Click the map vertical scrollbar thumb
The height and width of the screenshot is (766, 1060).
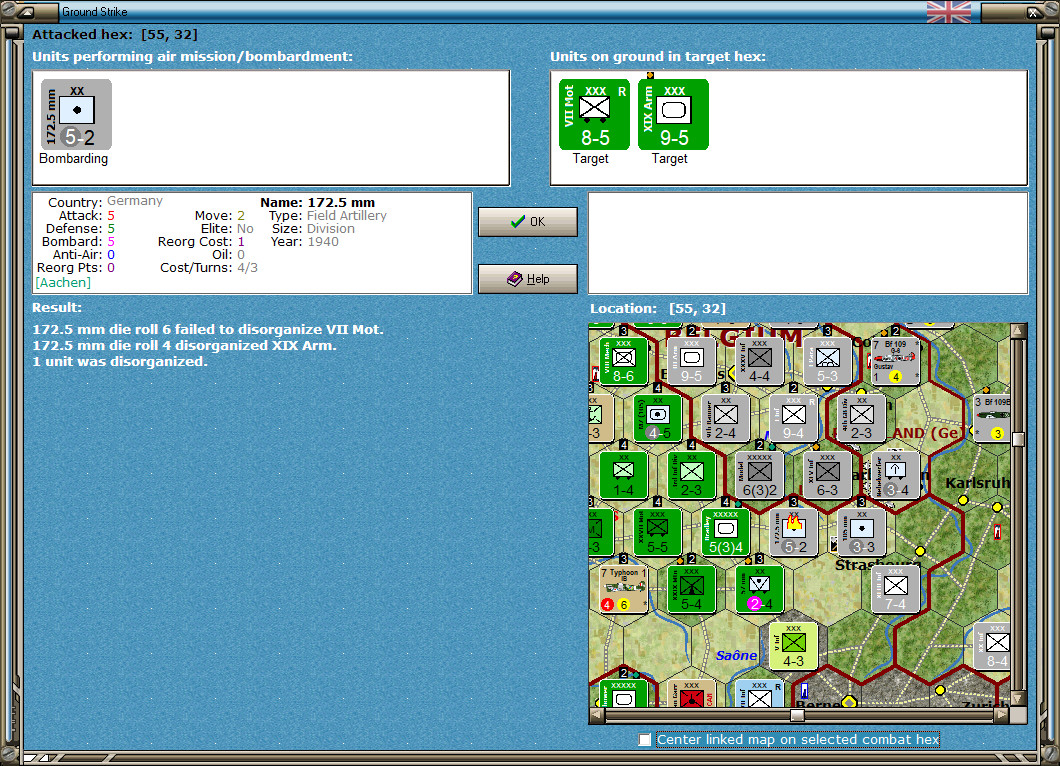click(1018, 439)
